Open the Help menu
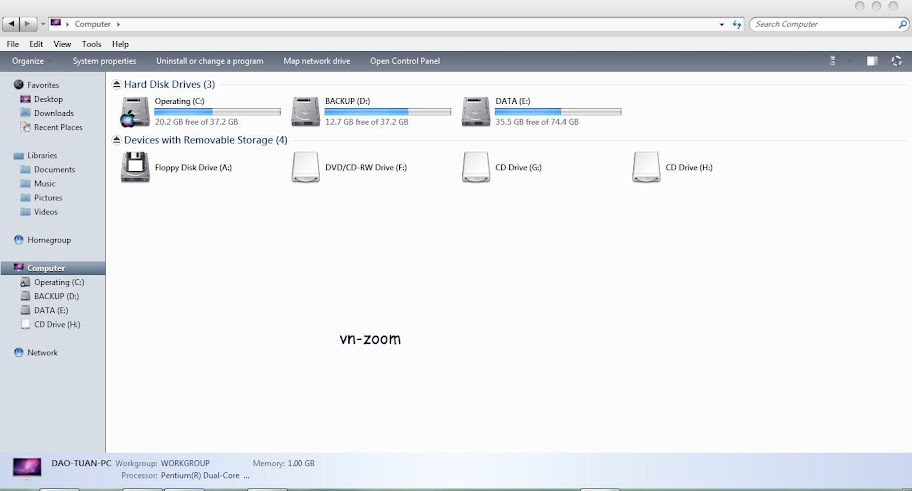Image resolution: width=912 pixels, height=491 pixels. [x=120, y=44]
